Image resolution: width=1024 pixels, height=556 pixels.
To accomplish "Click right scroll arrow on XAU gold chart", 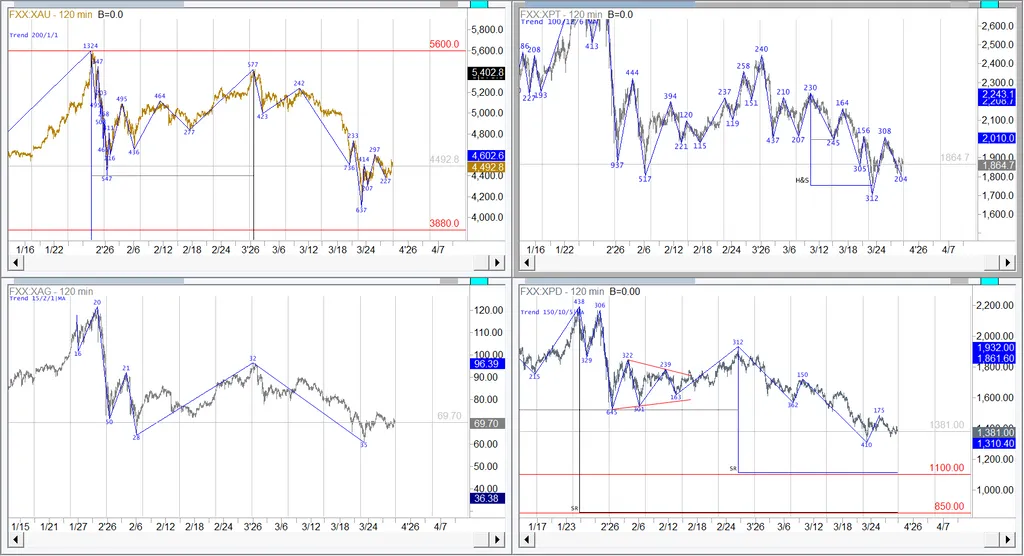I will (x=499, y=263).
